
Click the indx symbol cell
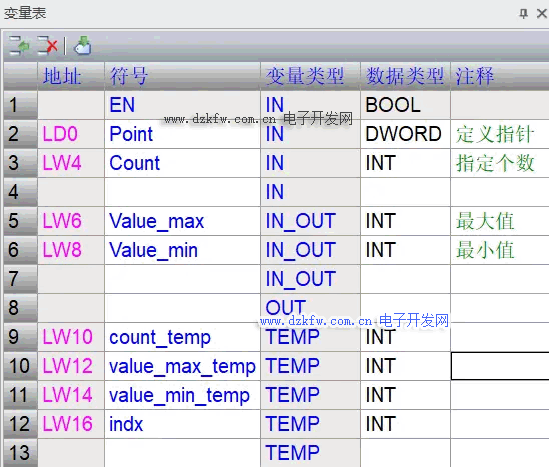click(x=182, y=424)
